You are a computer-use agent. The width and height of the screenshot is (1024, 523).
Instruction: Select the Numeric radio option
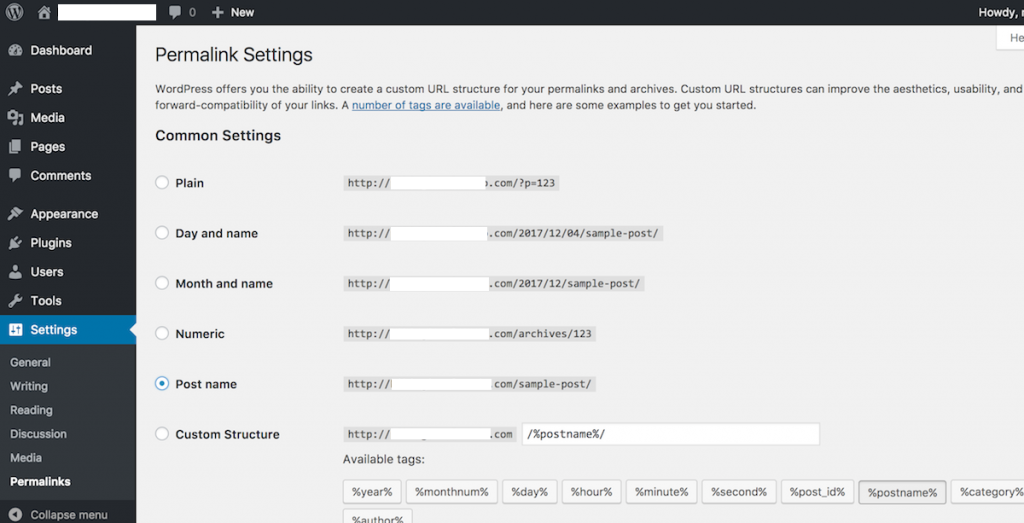162,333
